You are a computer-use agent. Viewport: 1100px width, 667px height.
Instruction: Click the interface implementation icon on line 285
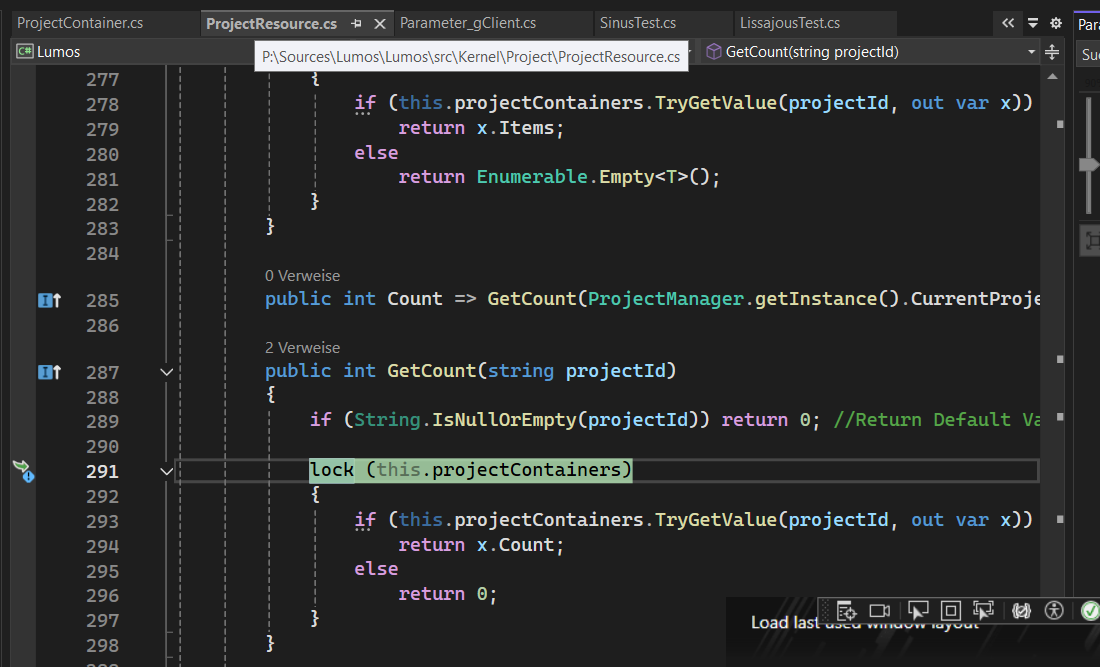(x=49, y=300)
